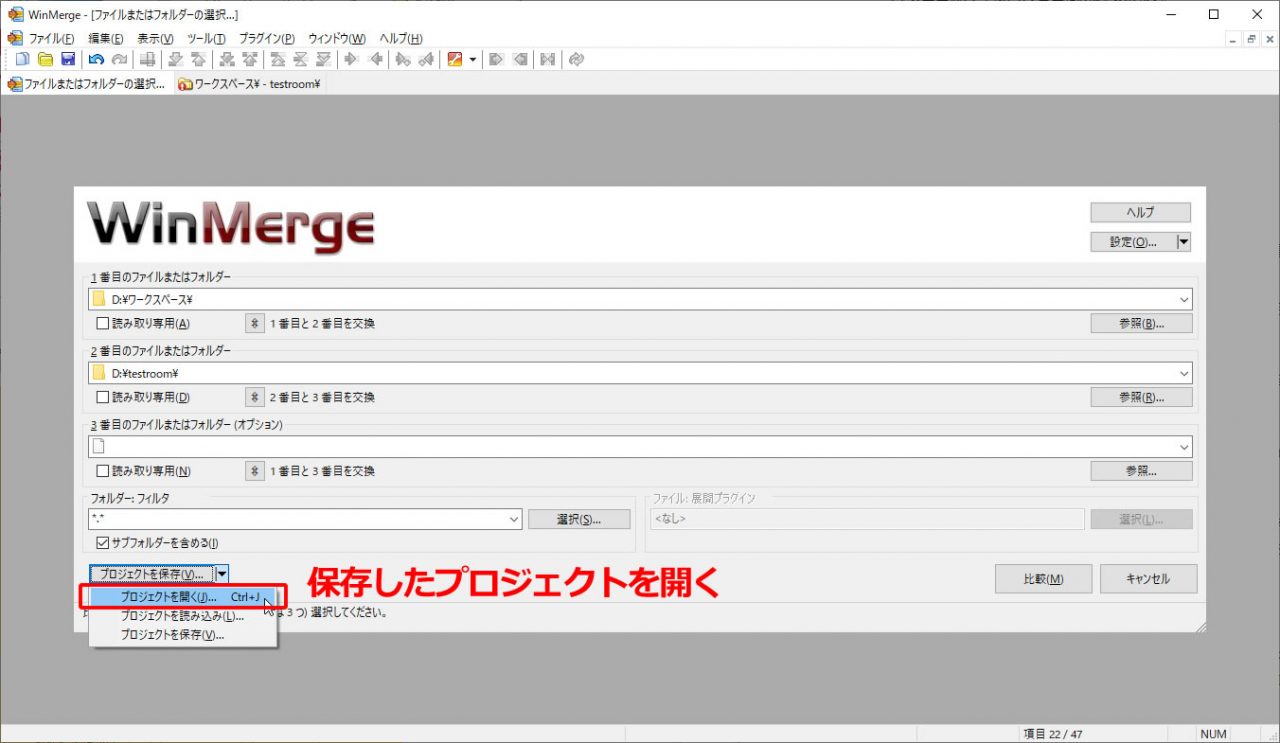This screenshot has width=1280, height=743.
Task: Open the filter pattern dropdown
Action: (x=514, y=519)
